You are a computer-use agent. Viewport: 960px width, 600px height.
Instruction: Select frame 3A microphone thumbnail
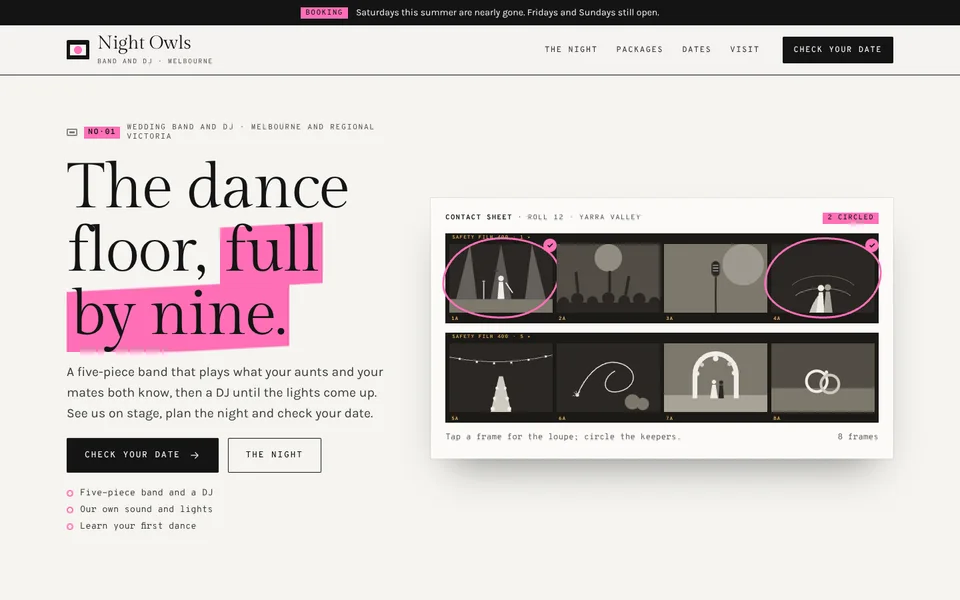pyautogui.click(x=715, y=279)
